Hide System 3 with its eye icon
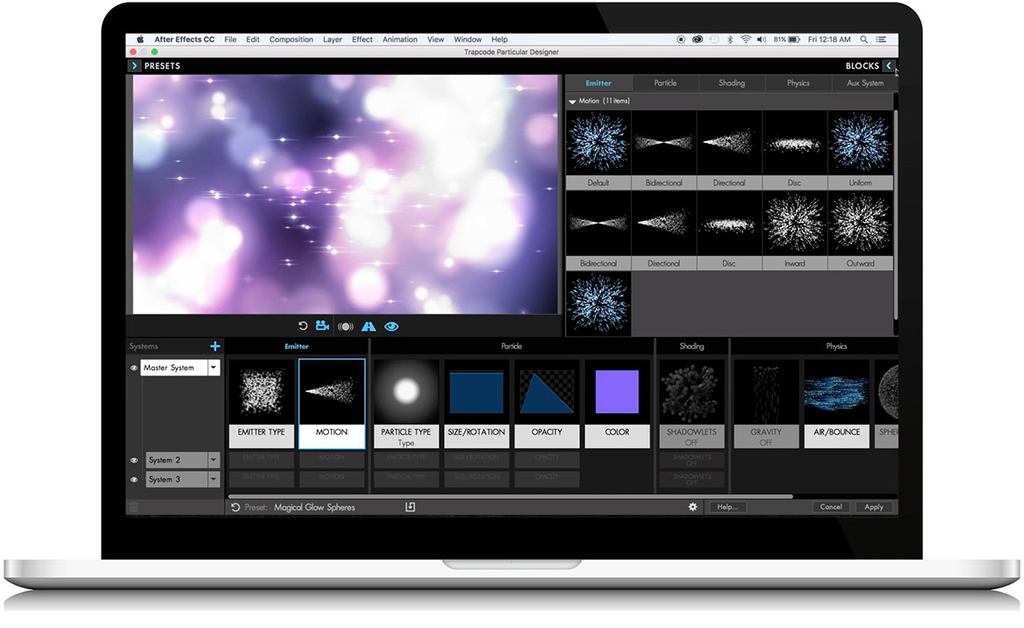Screen dimensions: 1024x628 pyautogui.click(x=134, y=480)
